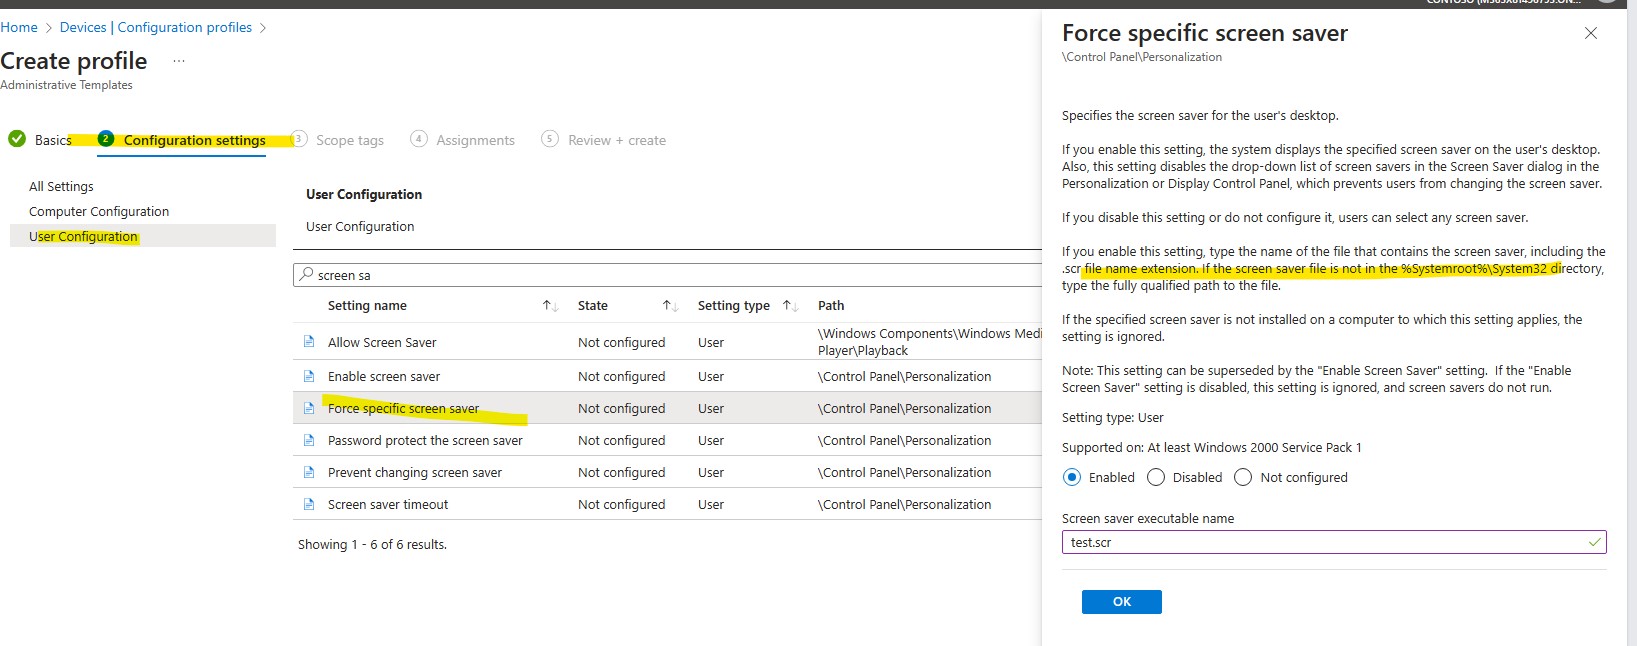This screenshot has width=1637, height=646.
Task: Click 'User' type in Prevent changing screen saver row
Action: (711, 472)
